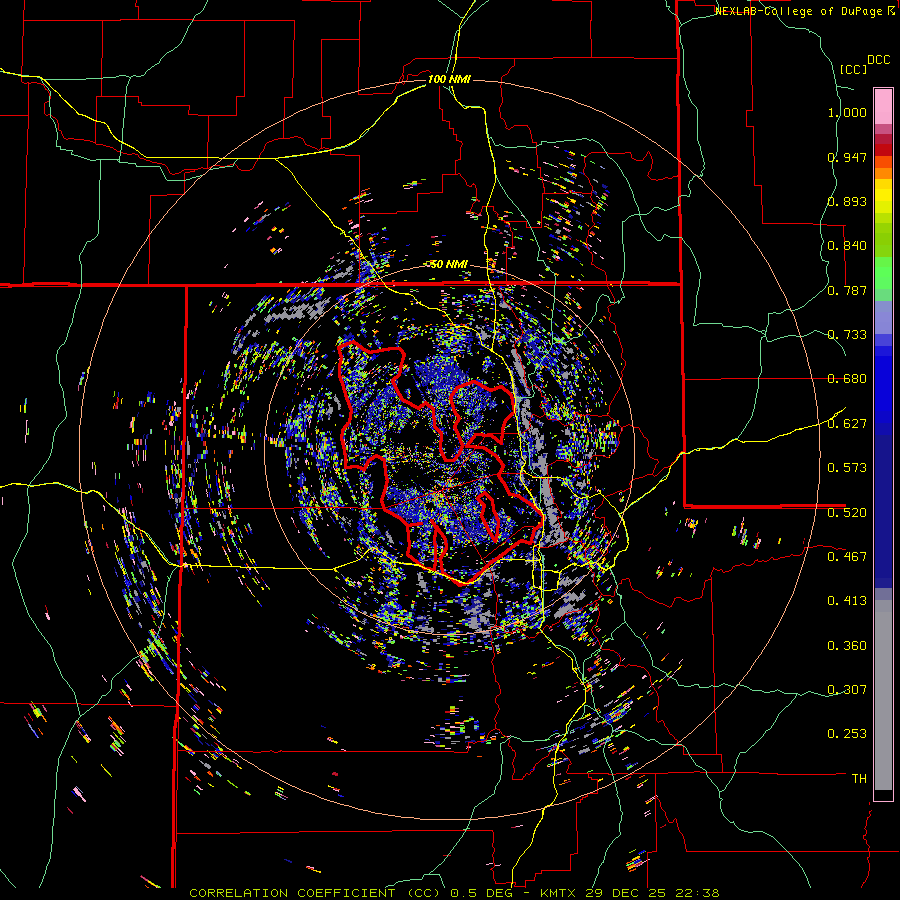Click the 0.253 legend value
Image resolution: width=900 pixels, height=900 pixels.
(x=847, y=734)
